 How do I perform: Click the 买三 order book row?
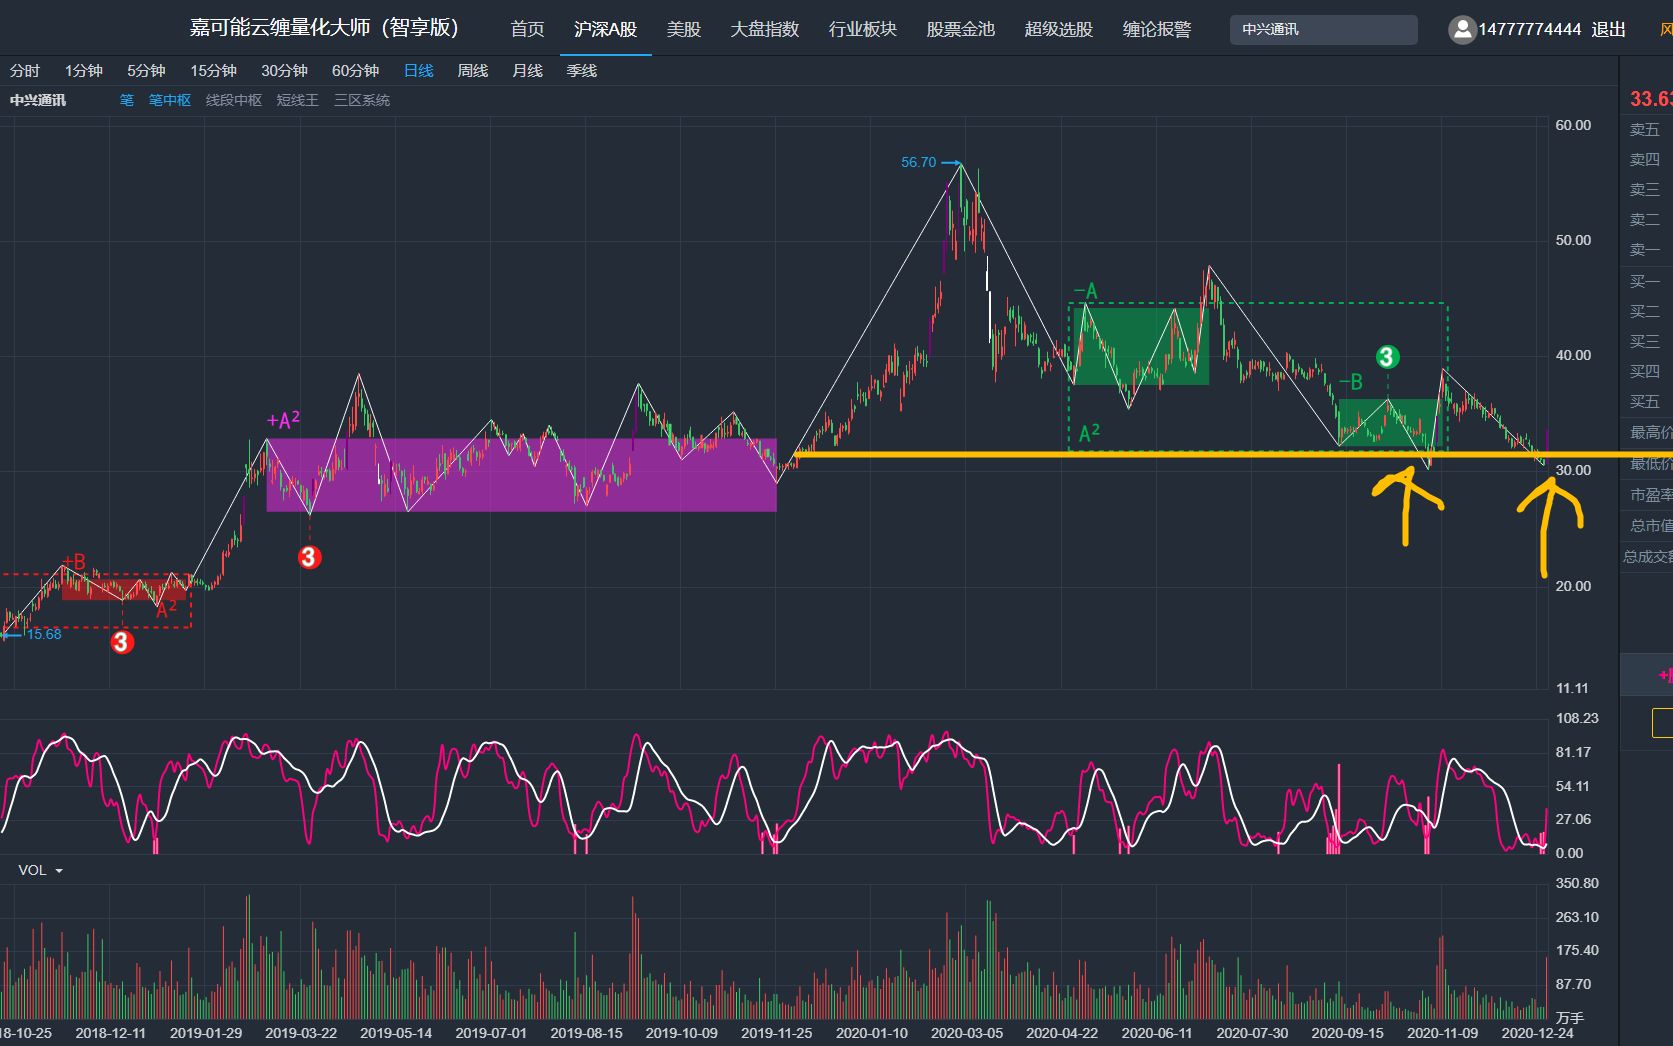[x=1646, y=342]
